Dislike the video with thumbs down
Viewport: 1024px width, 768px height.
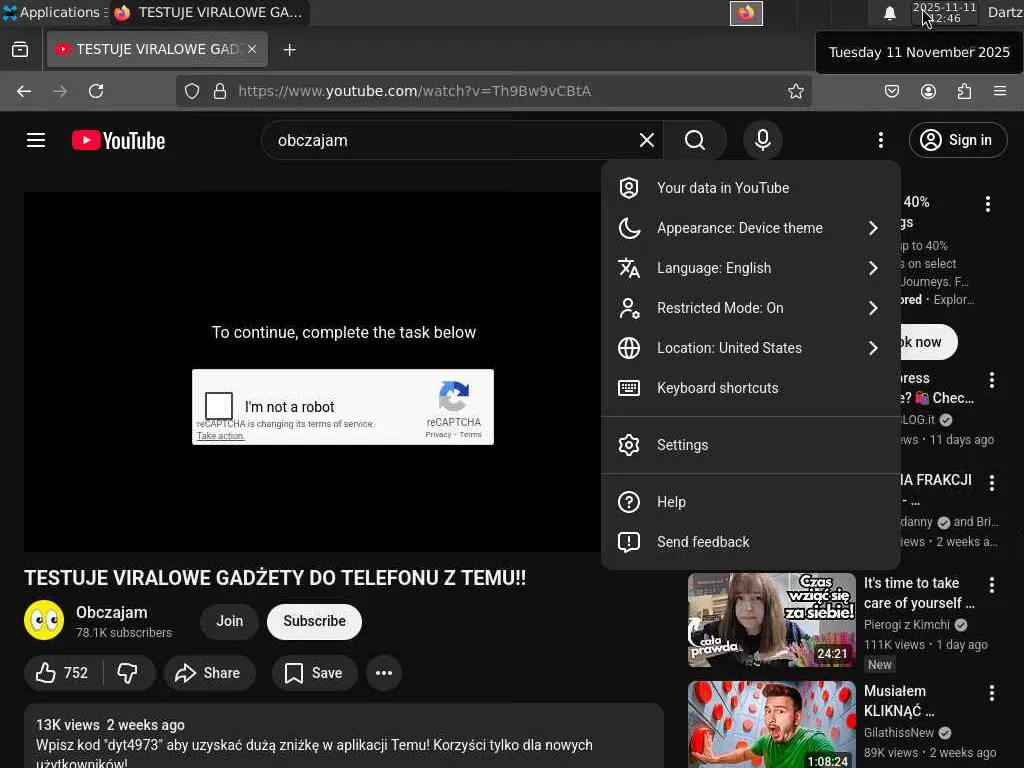coord(128,673)
